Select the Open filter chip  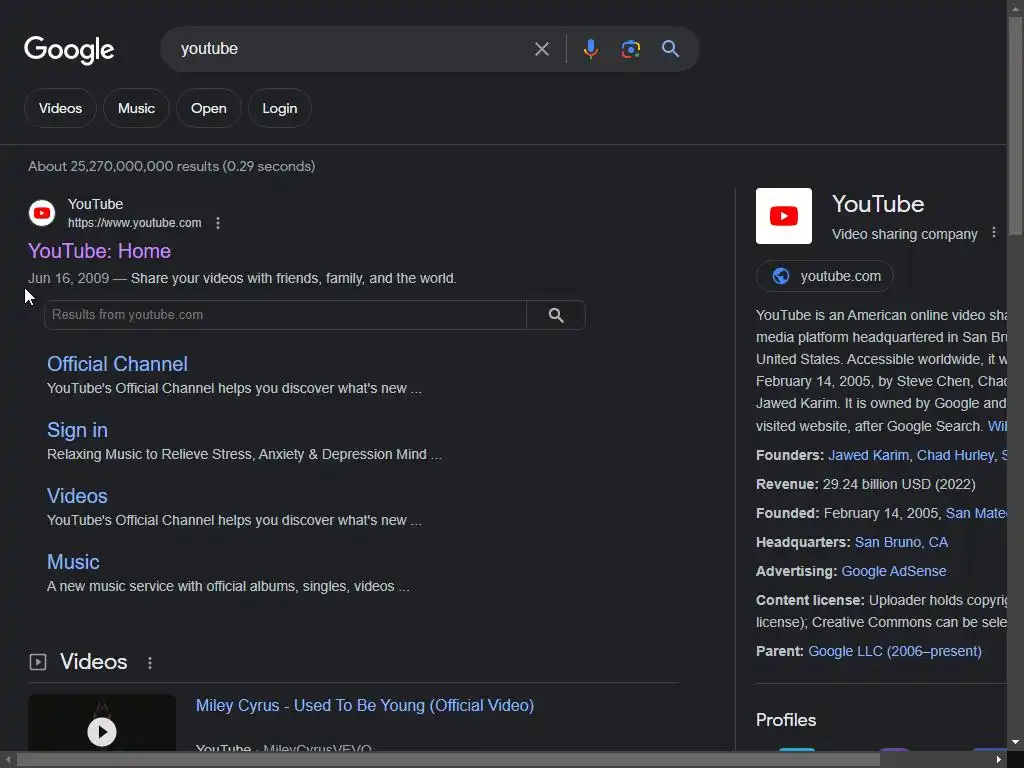[x=208, y=108]
